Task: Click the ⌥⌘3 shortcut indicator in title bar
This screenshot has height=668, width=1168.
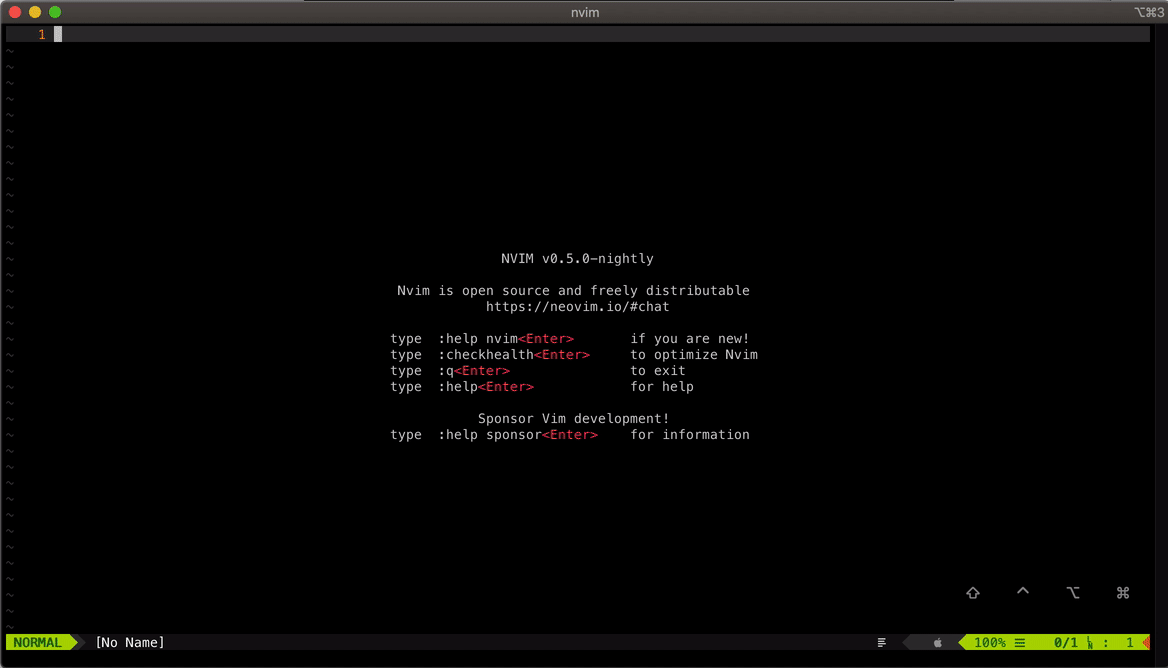Action: pyautogui.click(x=1149, y=13)
